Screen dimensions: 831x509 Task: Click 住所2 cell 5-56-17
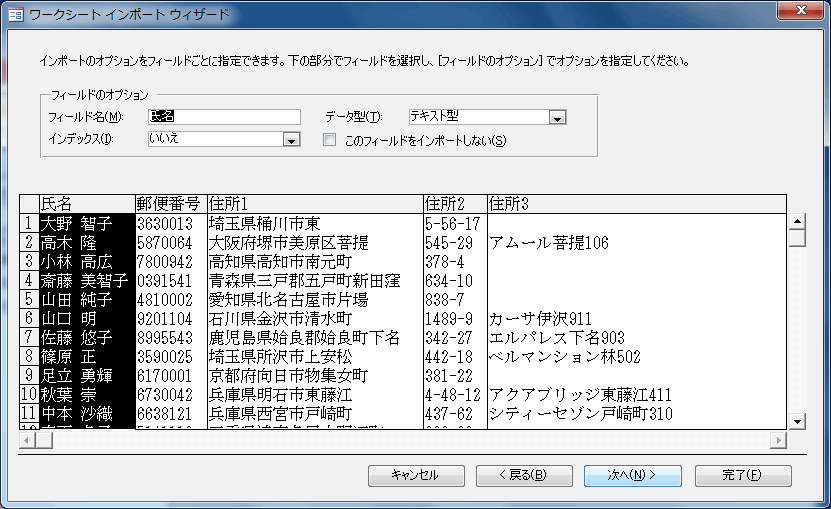[x=455, y=223]
